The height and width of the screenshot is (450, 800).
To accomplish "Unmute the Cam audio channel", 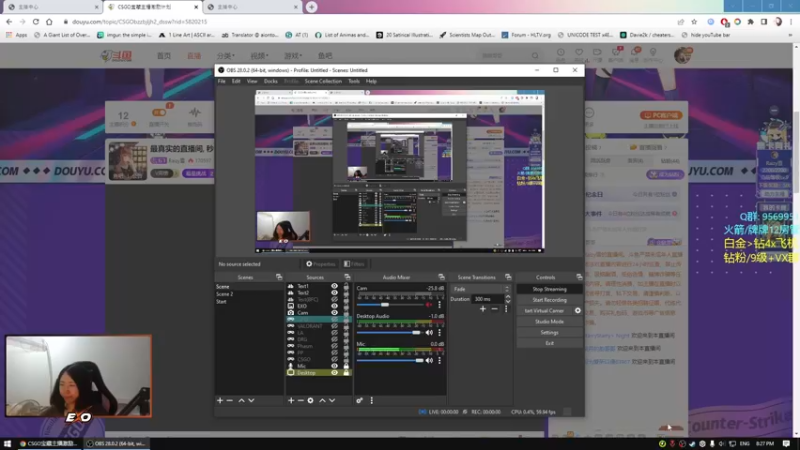I will (429, 305).
